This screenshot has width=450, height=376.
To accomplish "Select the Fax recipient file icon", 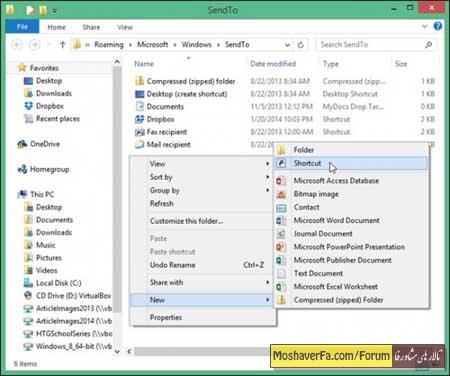I will (139, 132).
